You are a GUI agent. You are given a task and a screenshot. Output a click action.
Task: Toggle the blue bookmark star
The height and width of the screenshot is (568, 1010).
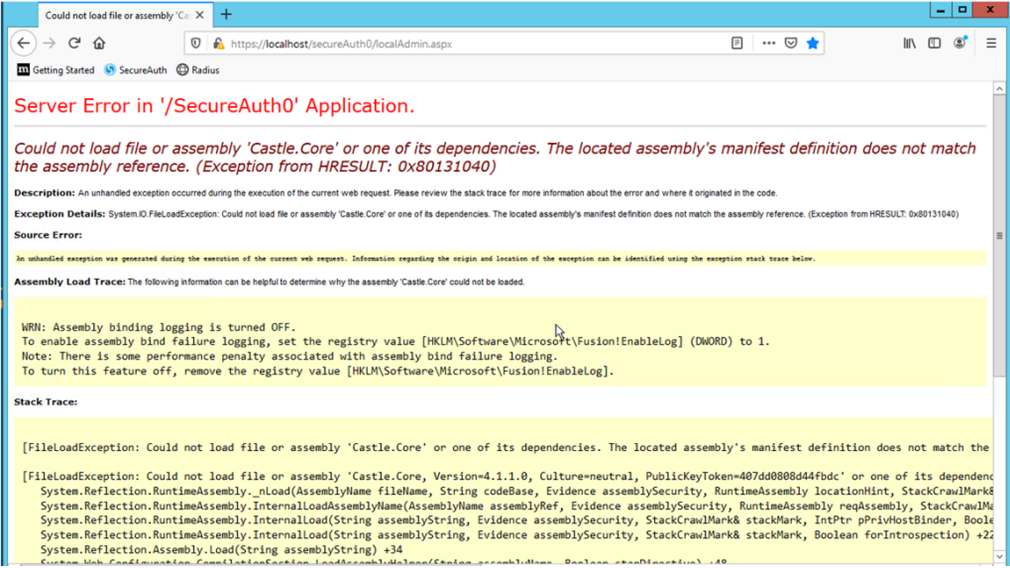click(x=813, y=43)
